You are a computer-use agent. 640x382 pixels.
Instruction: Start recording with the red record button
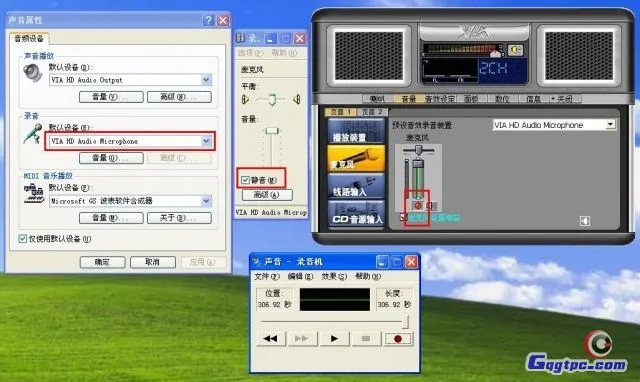click(x=398, y=338)
